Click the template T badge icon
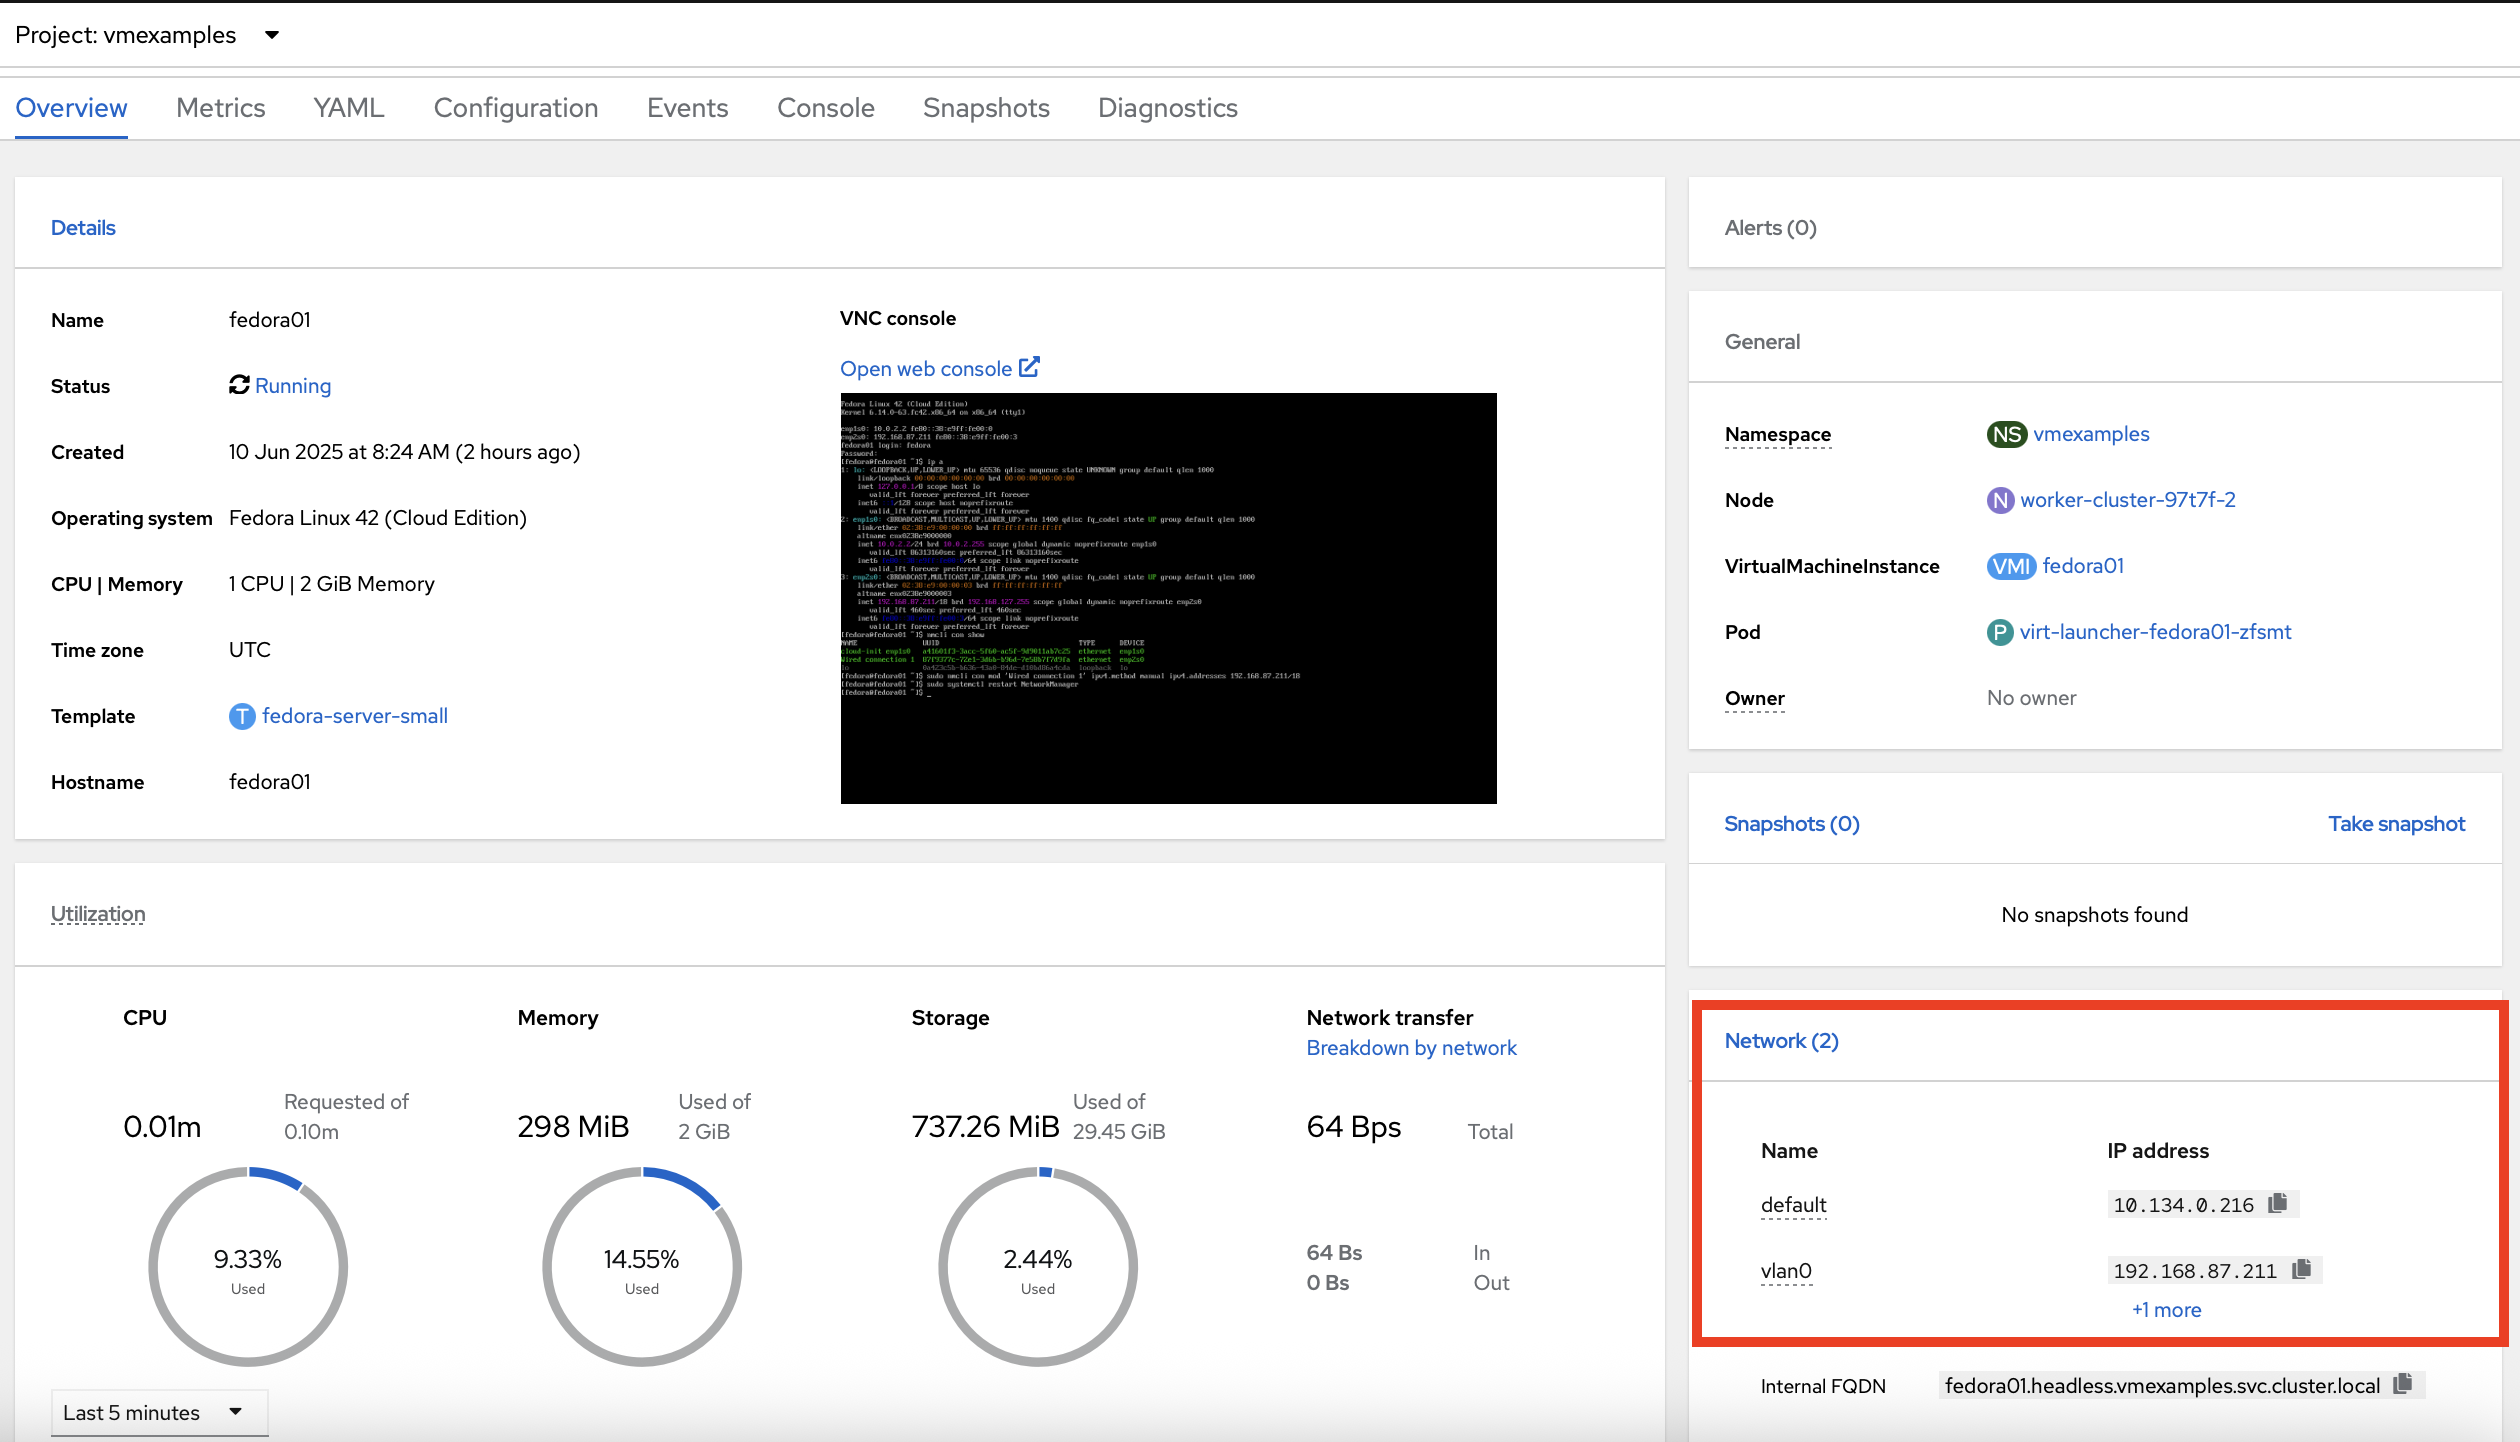The image size is (2520, 1442). tap(242, 716)
